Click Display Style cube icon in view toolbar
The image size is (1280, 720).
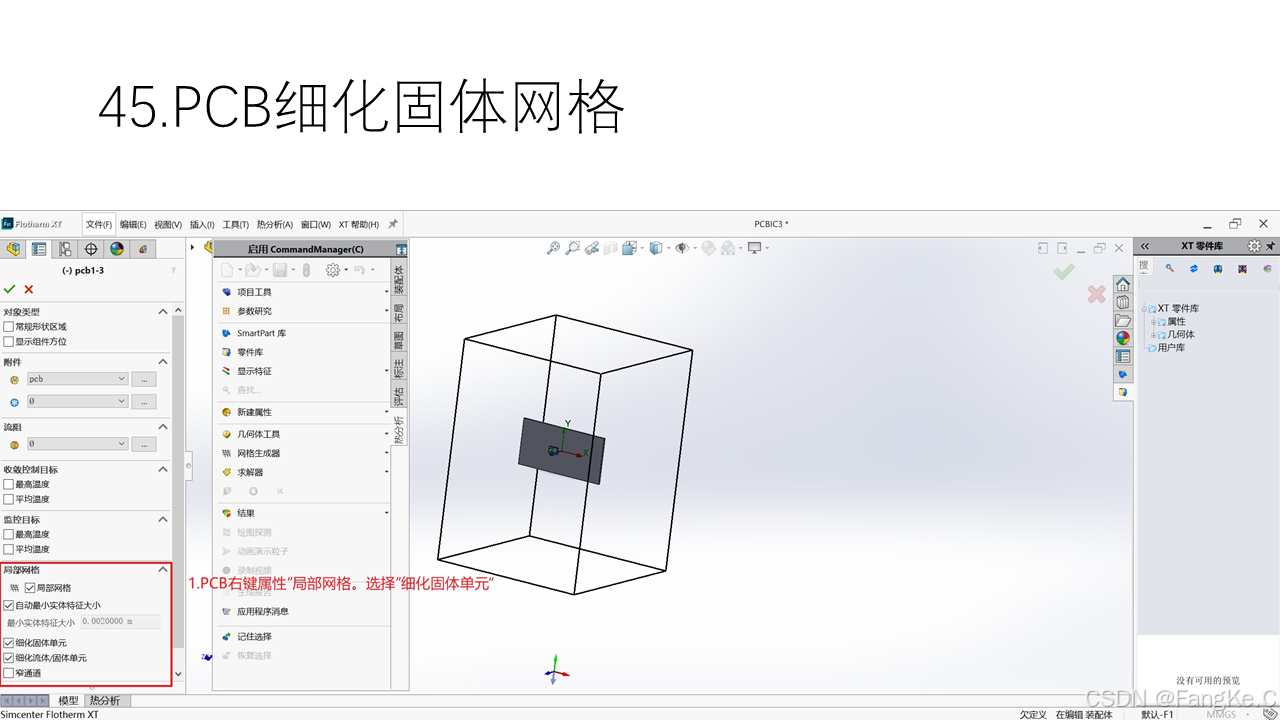(654, 248)
